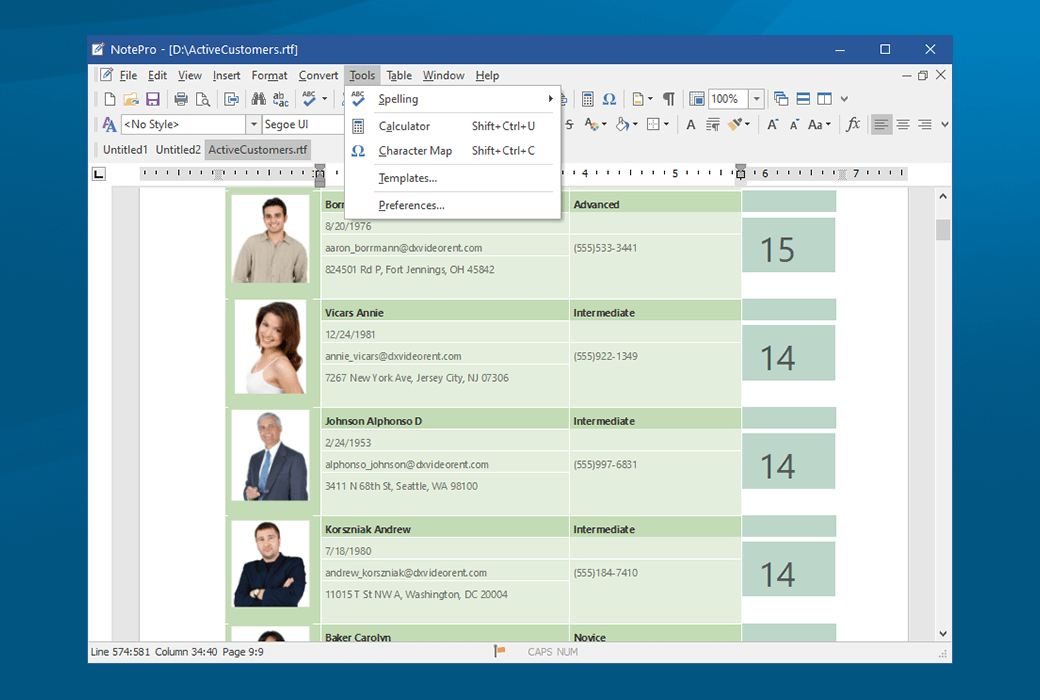Open Print Preview with the magnifier page icon
The height and width of the screenshot is (700, 1040).
click(203, 100)
